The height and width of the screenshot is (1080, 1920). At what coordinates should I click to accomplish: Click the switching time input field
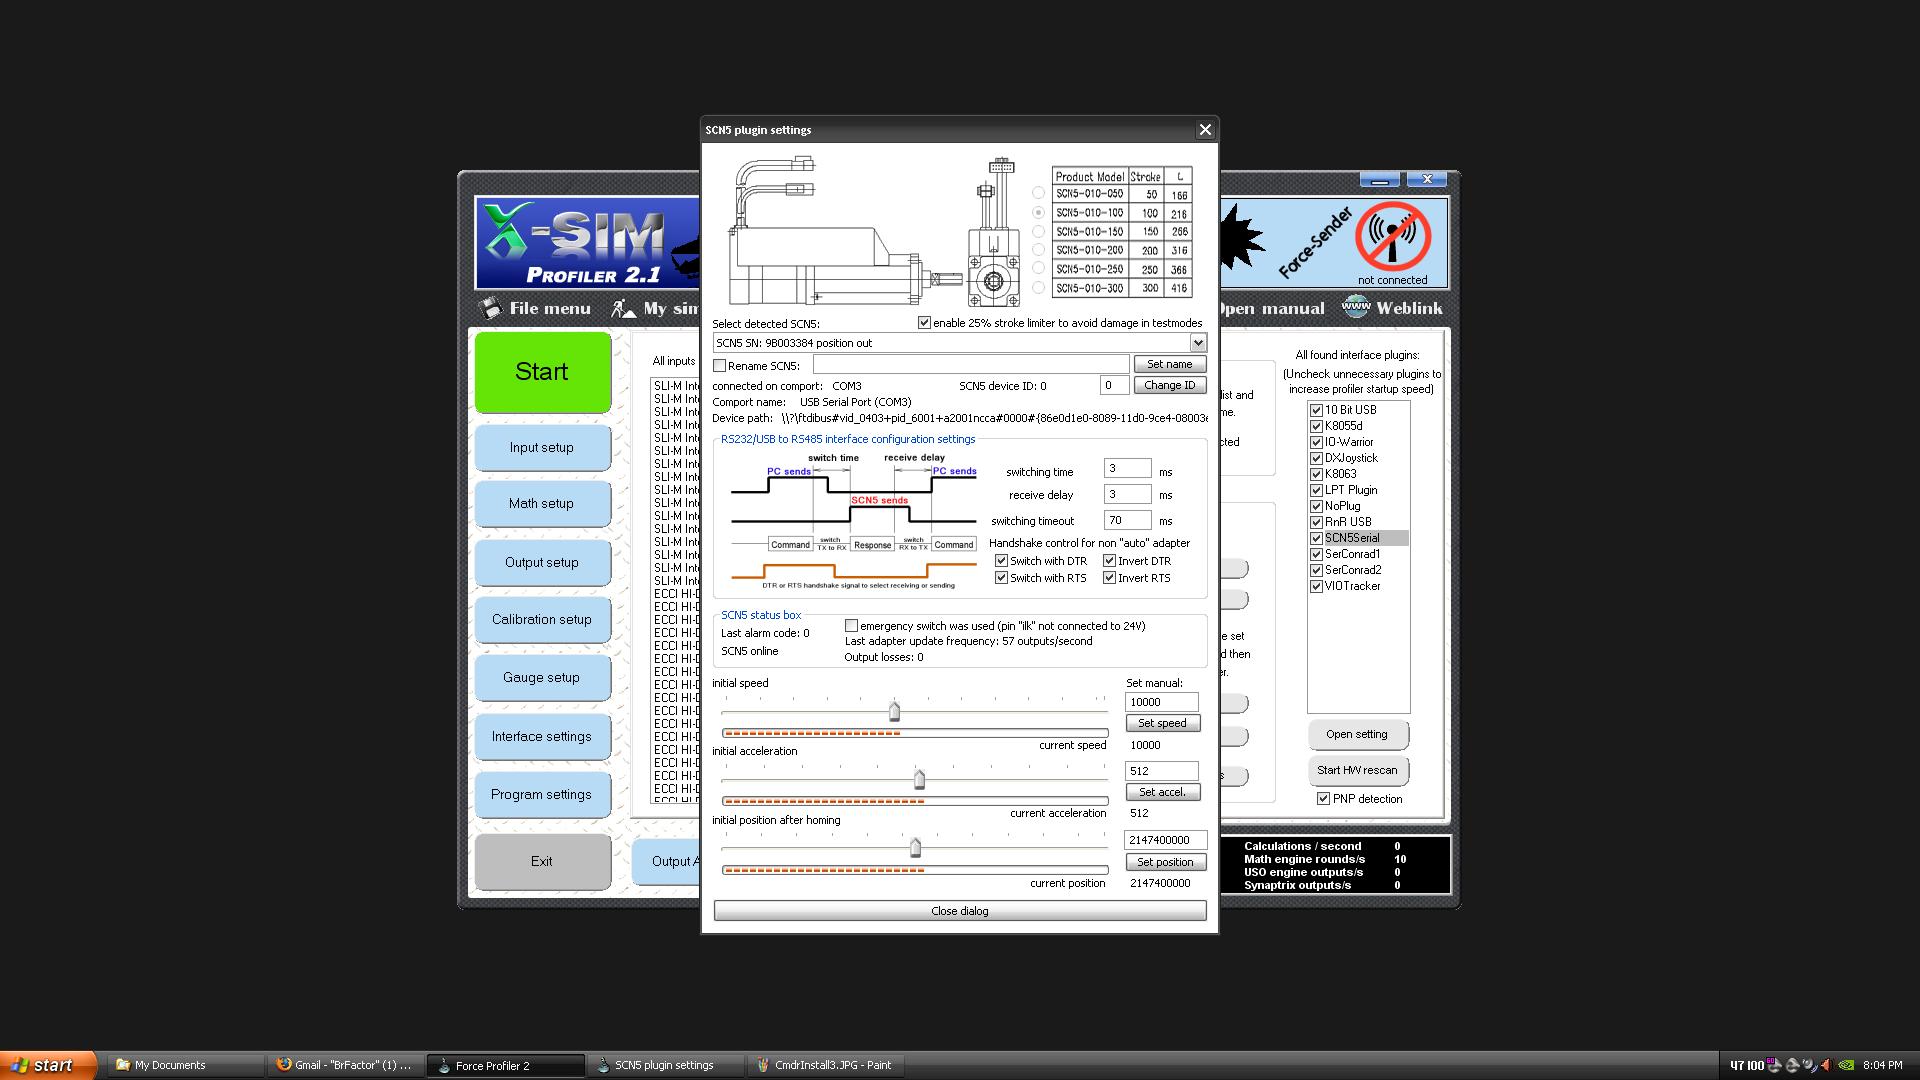(1127, 469)
